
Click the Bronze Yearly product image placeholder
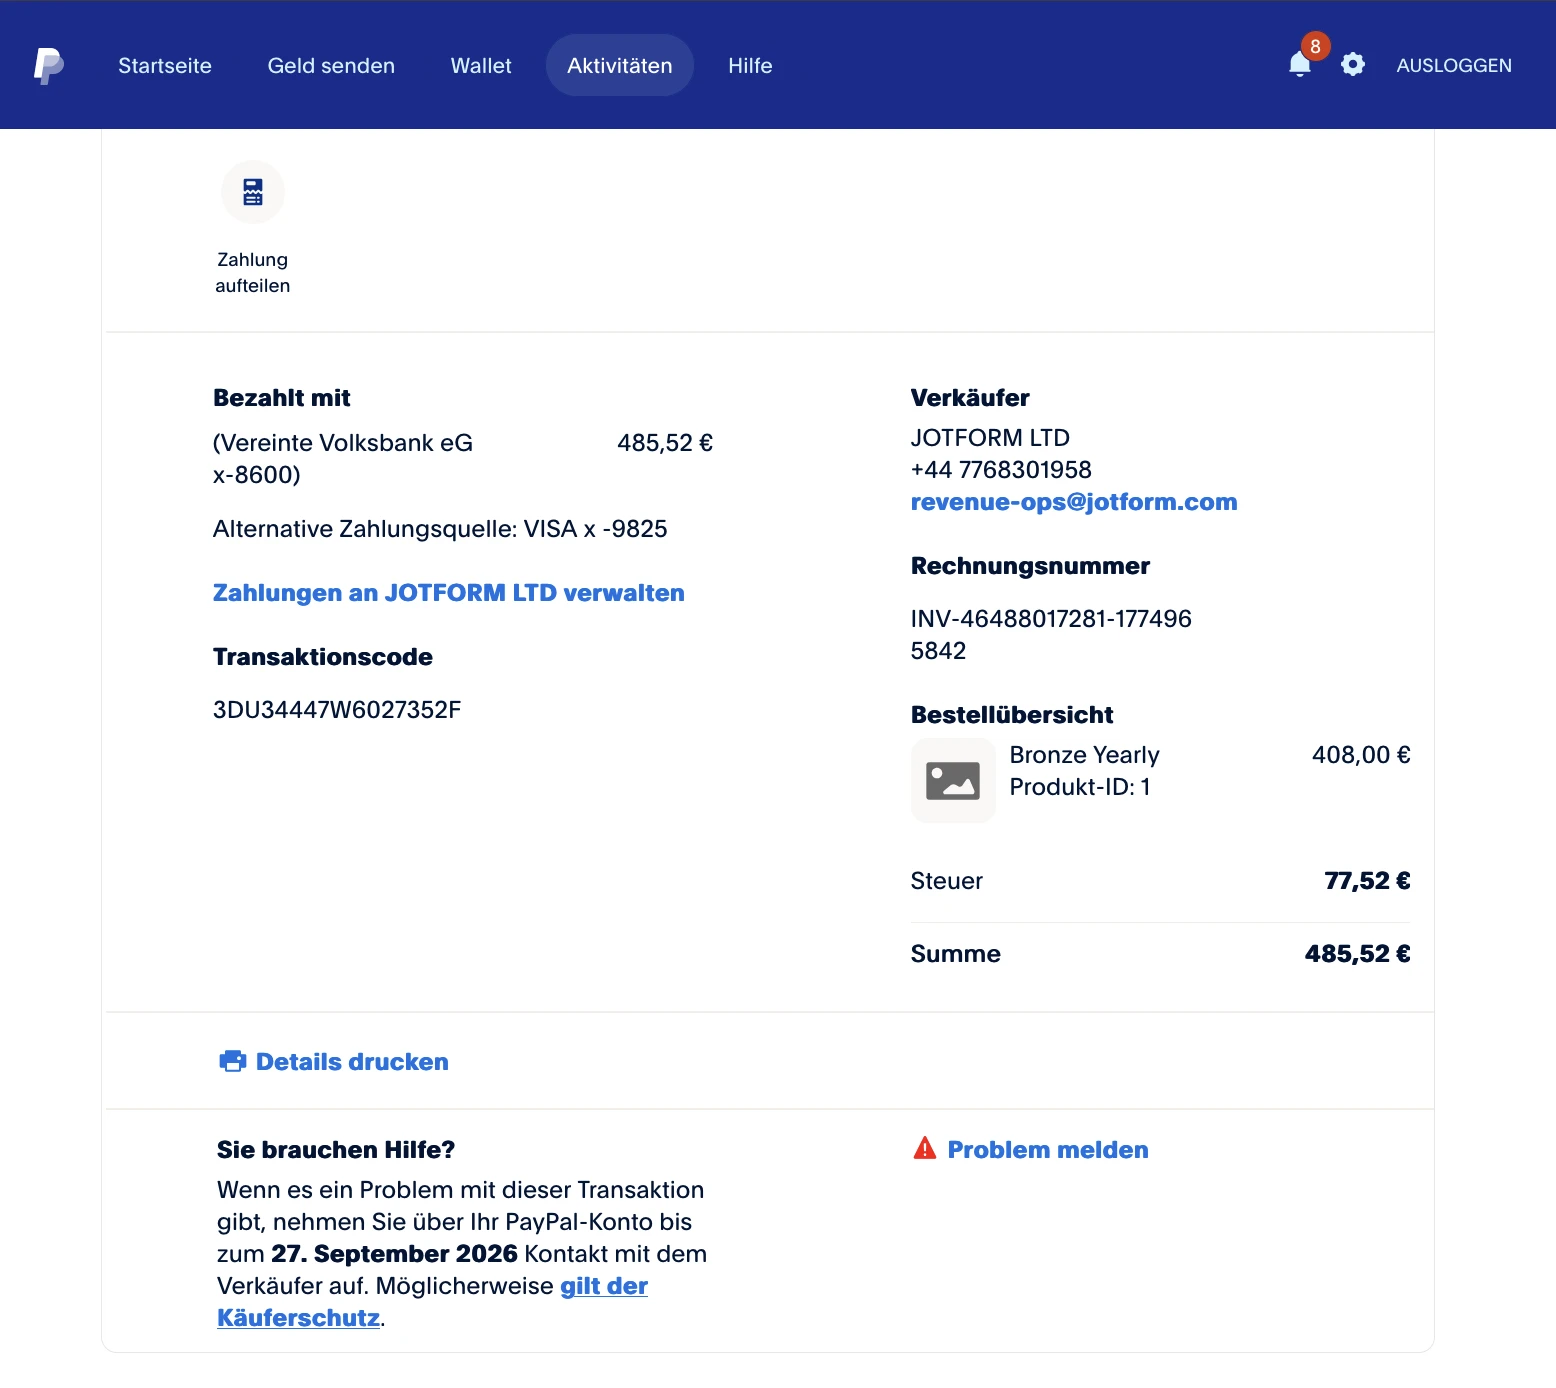click(x=952, y=780)
